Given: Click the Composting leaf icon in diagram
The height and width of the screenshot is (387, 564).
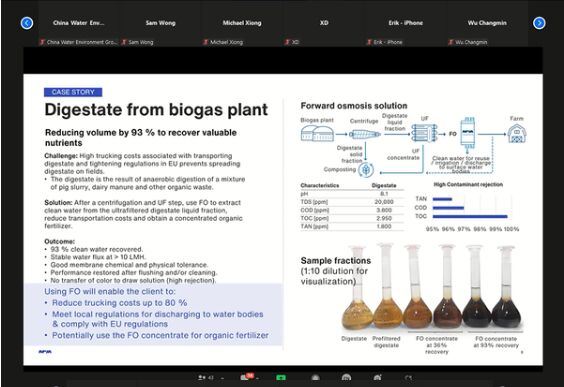Looking at the screenshot, I should [366, 169].
